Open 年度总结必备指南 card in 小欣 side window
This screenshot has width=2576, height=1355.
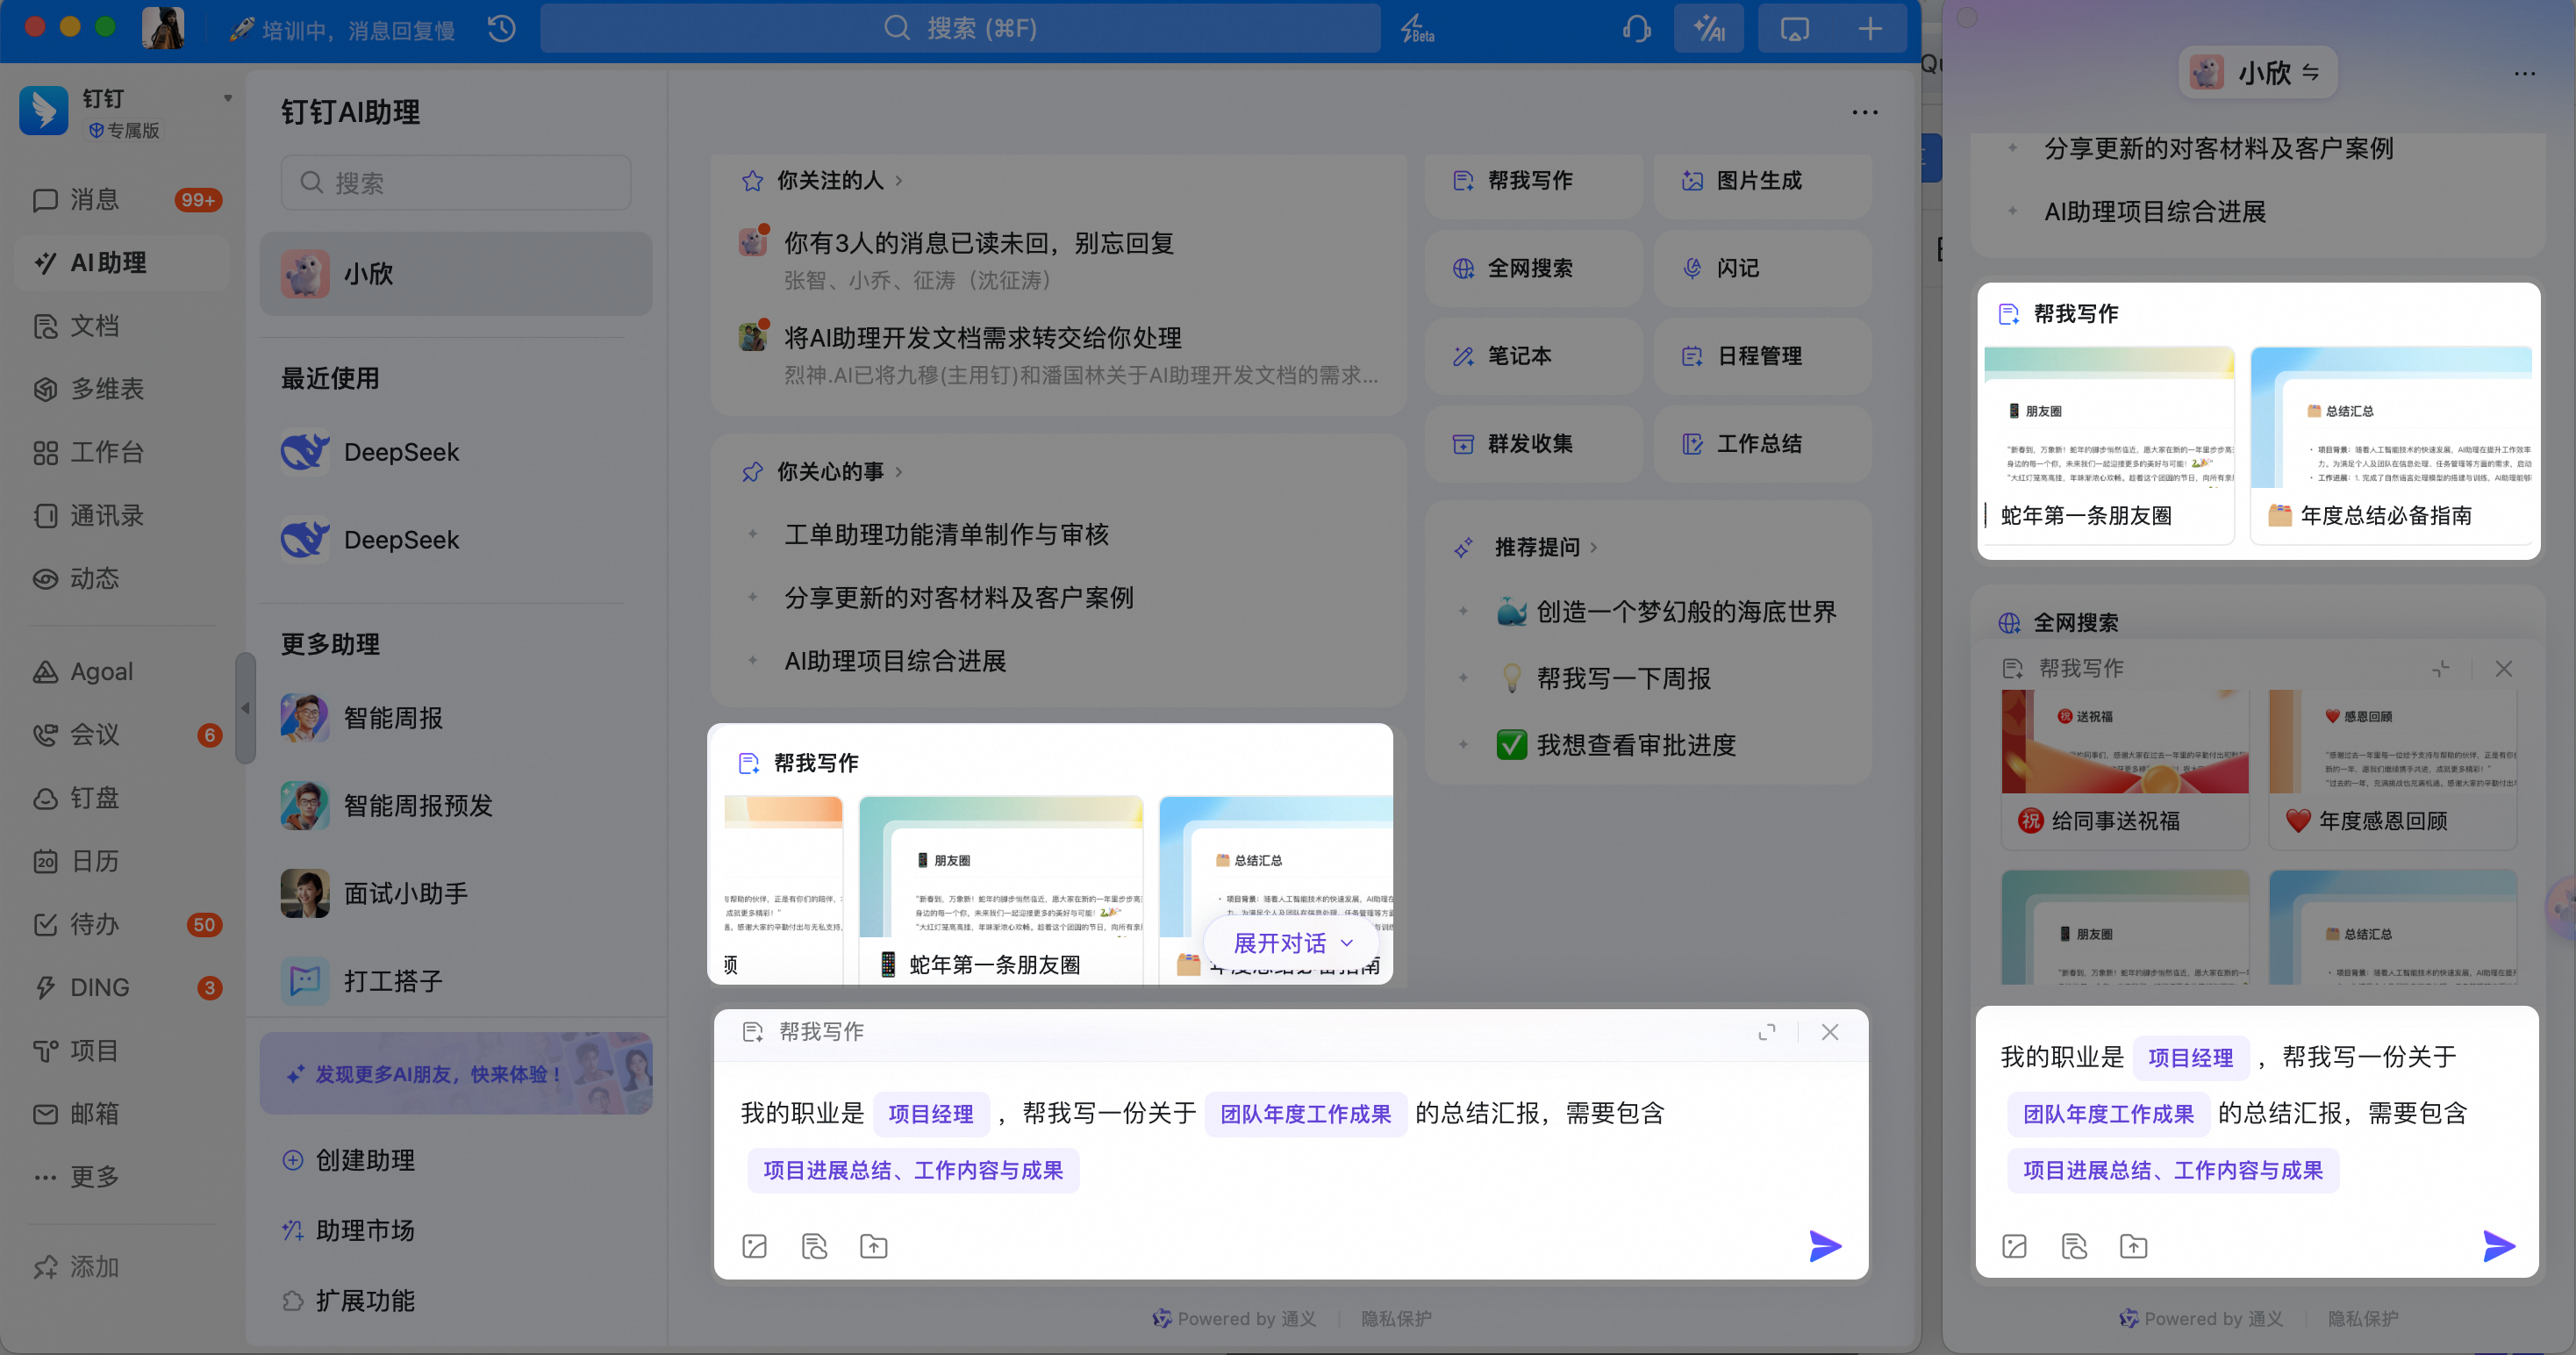click(2391, 446)
